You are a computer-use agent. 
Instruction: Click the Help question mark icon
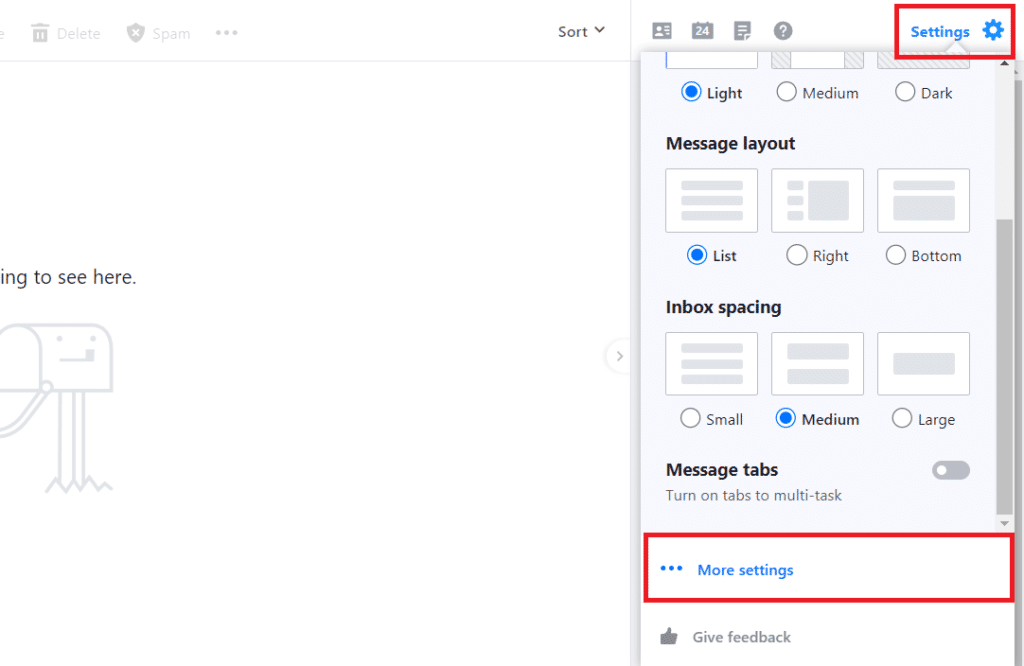[x=783, y=31]
